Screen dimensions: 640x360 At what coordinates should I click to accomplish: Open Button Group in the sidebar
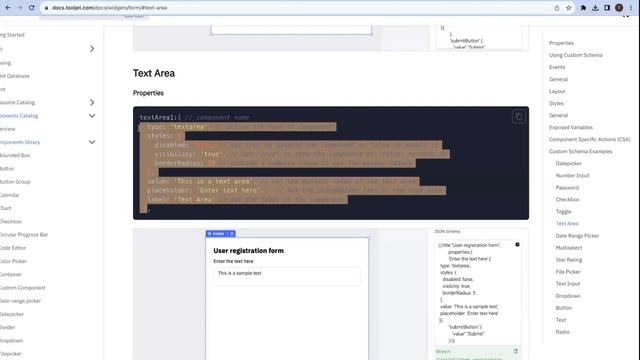pyautogui.click(x=15, y=182)
